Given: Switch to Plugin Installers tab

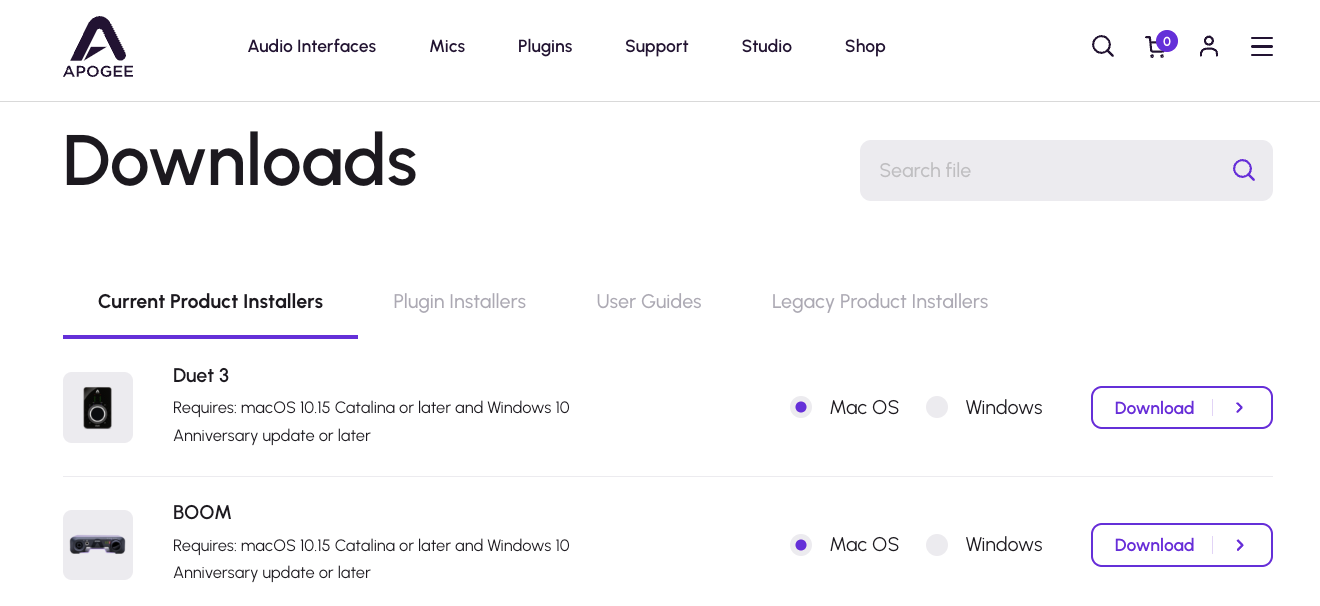Looking at the screenshot, I should [459, 302].
